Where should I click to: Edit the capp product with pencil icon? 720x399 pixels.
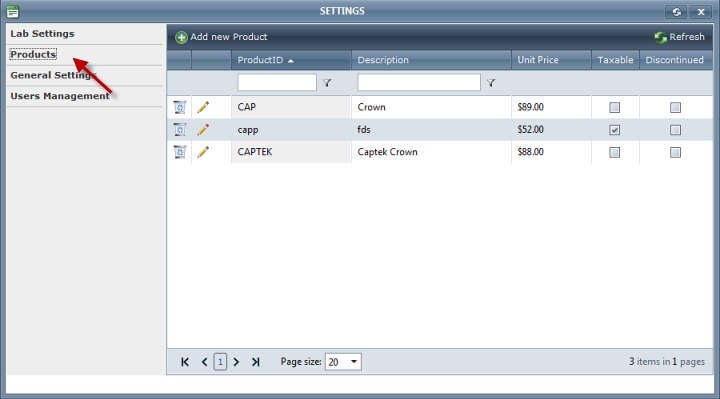(x=203, y=129)
